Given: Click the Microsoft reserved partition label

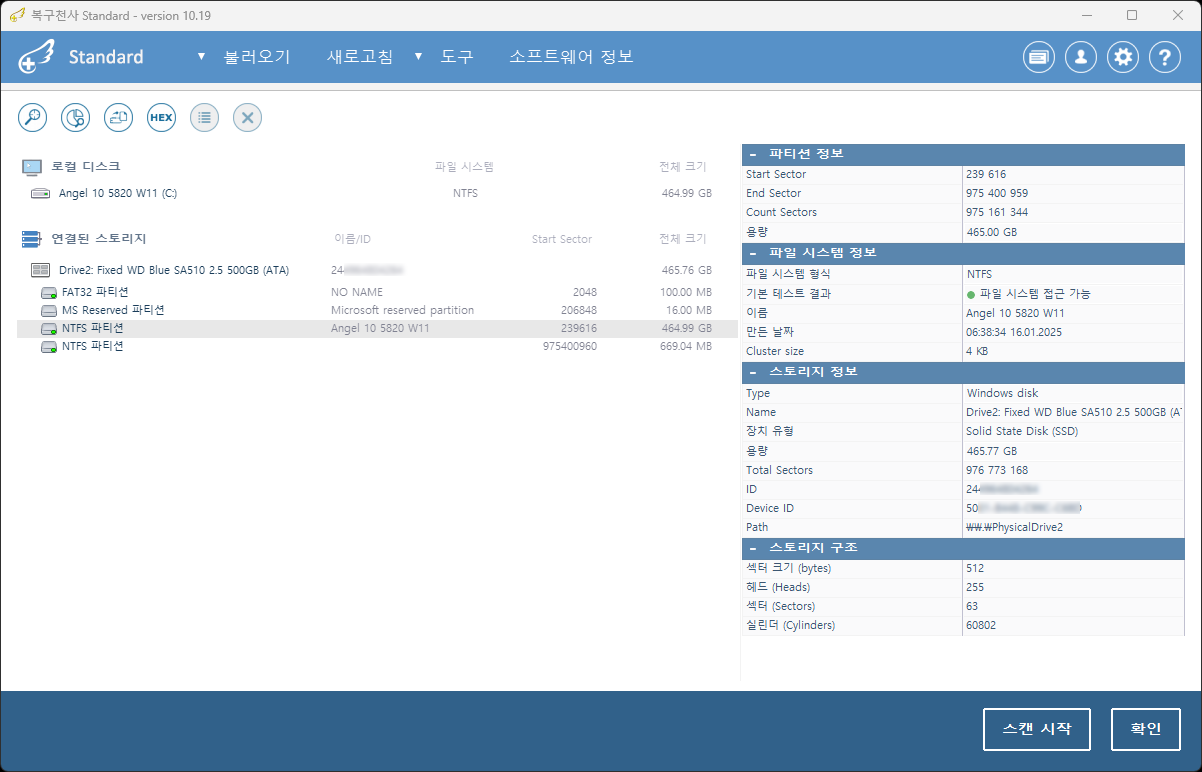Looking at the screenshot, I should (402, 310).
